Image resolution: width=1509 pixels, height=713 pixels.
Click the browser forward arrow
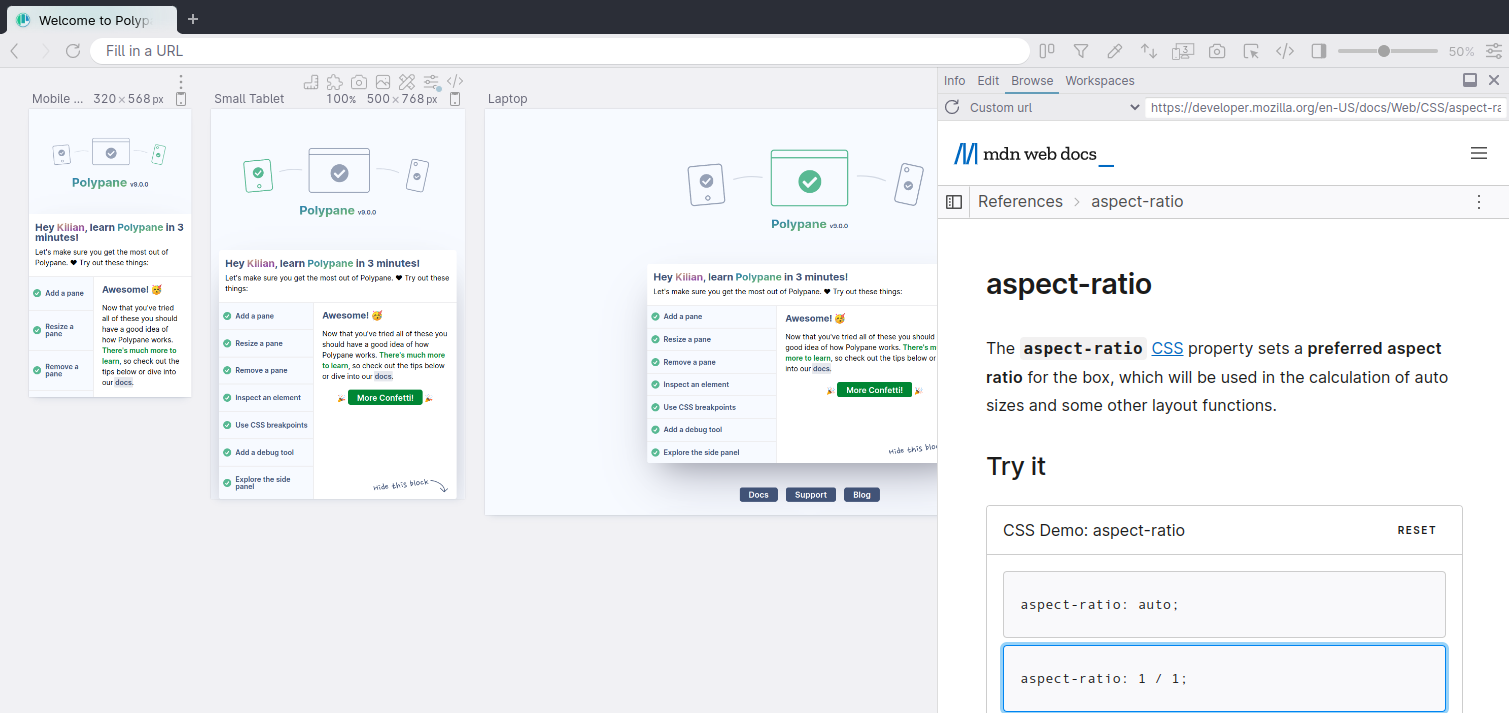(45, 51)
